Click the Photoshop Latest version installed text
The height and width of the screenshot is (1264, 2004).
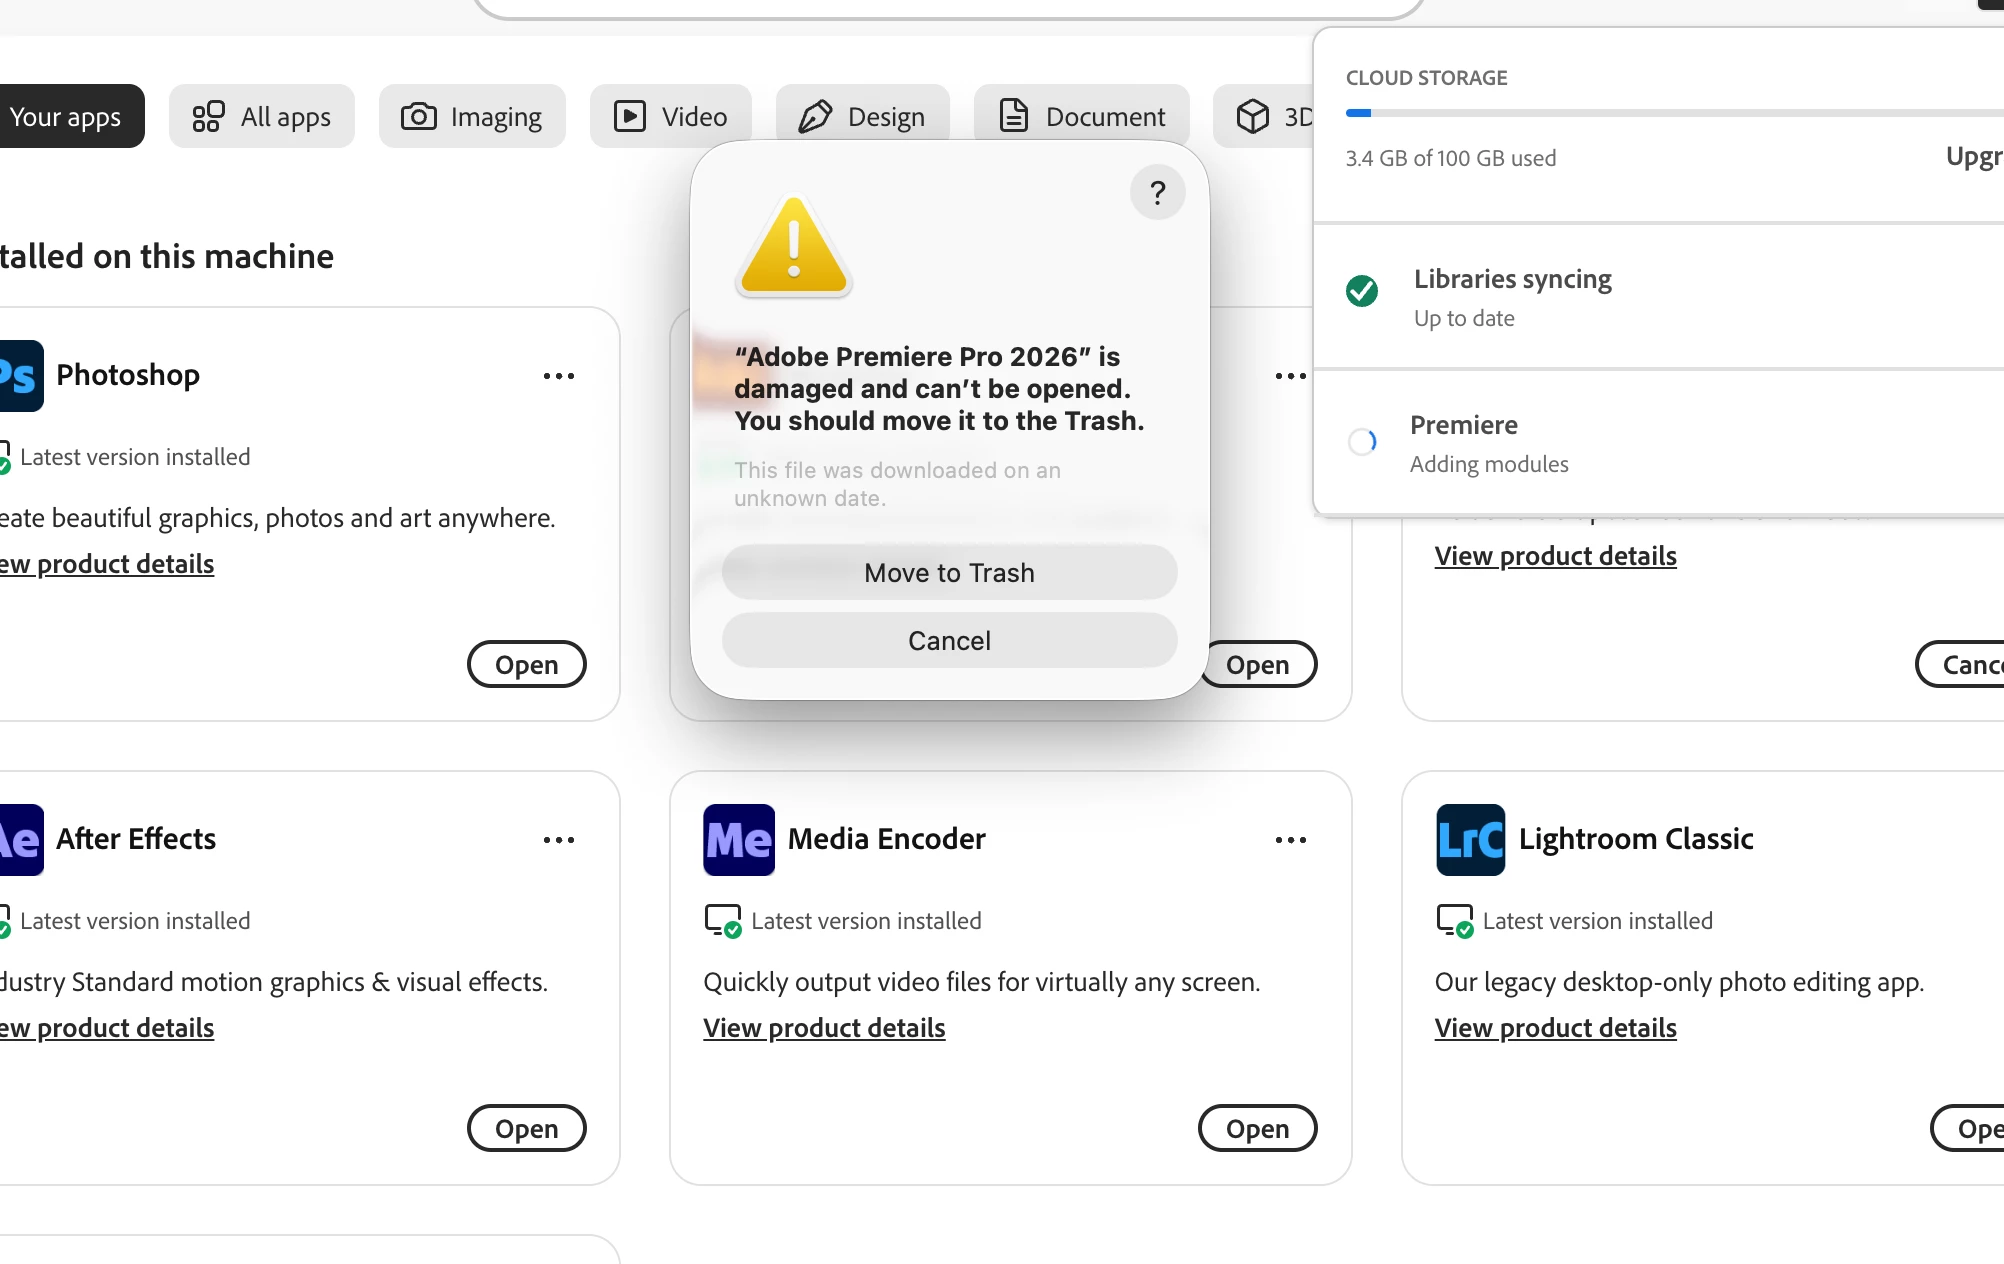point(135,457)
